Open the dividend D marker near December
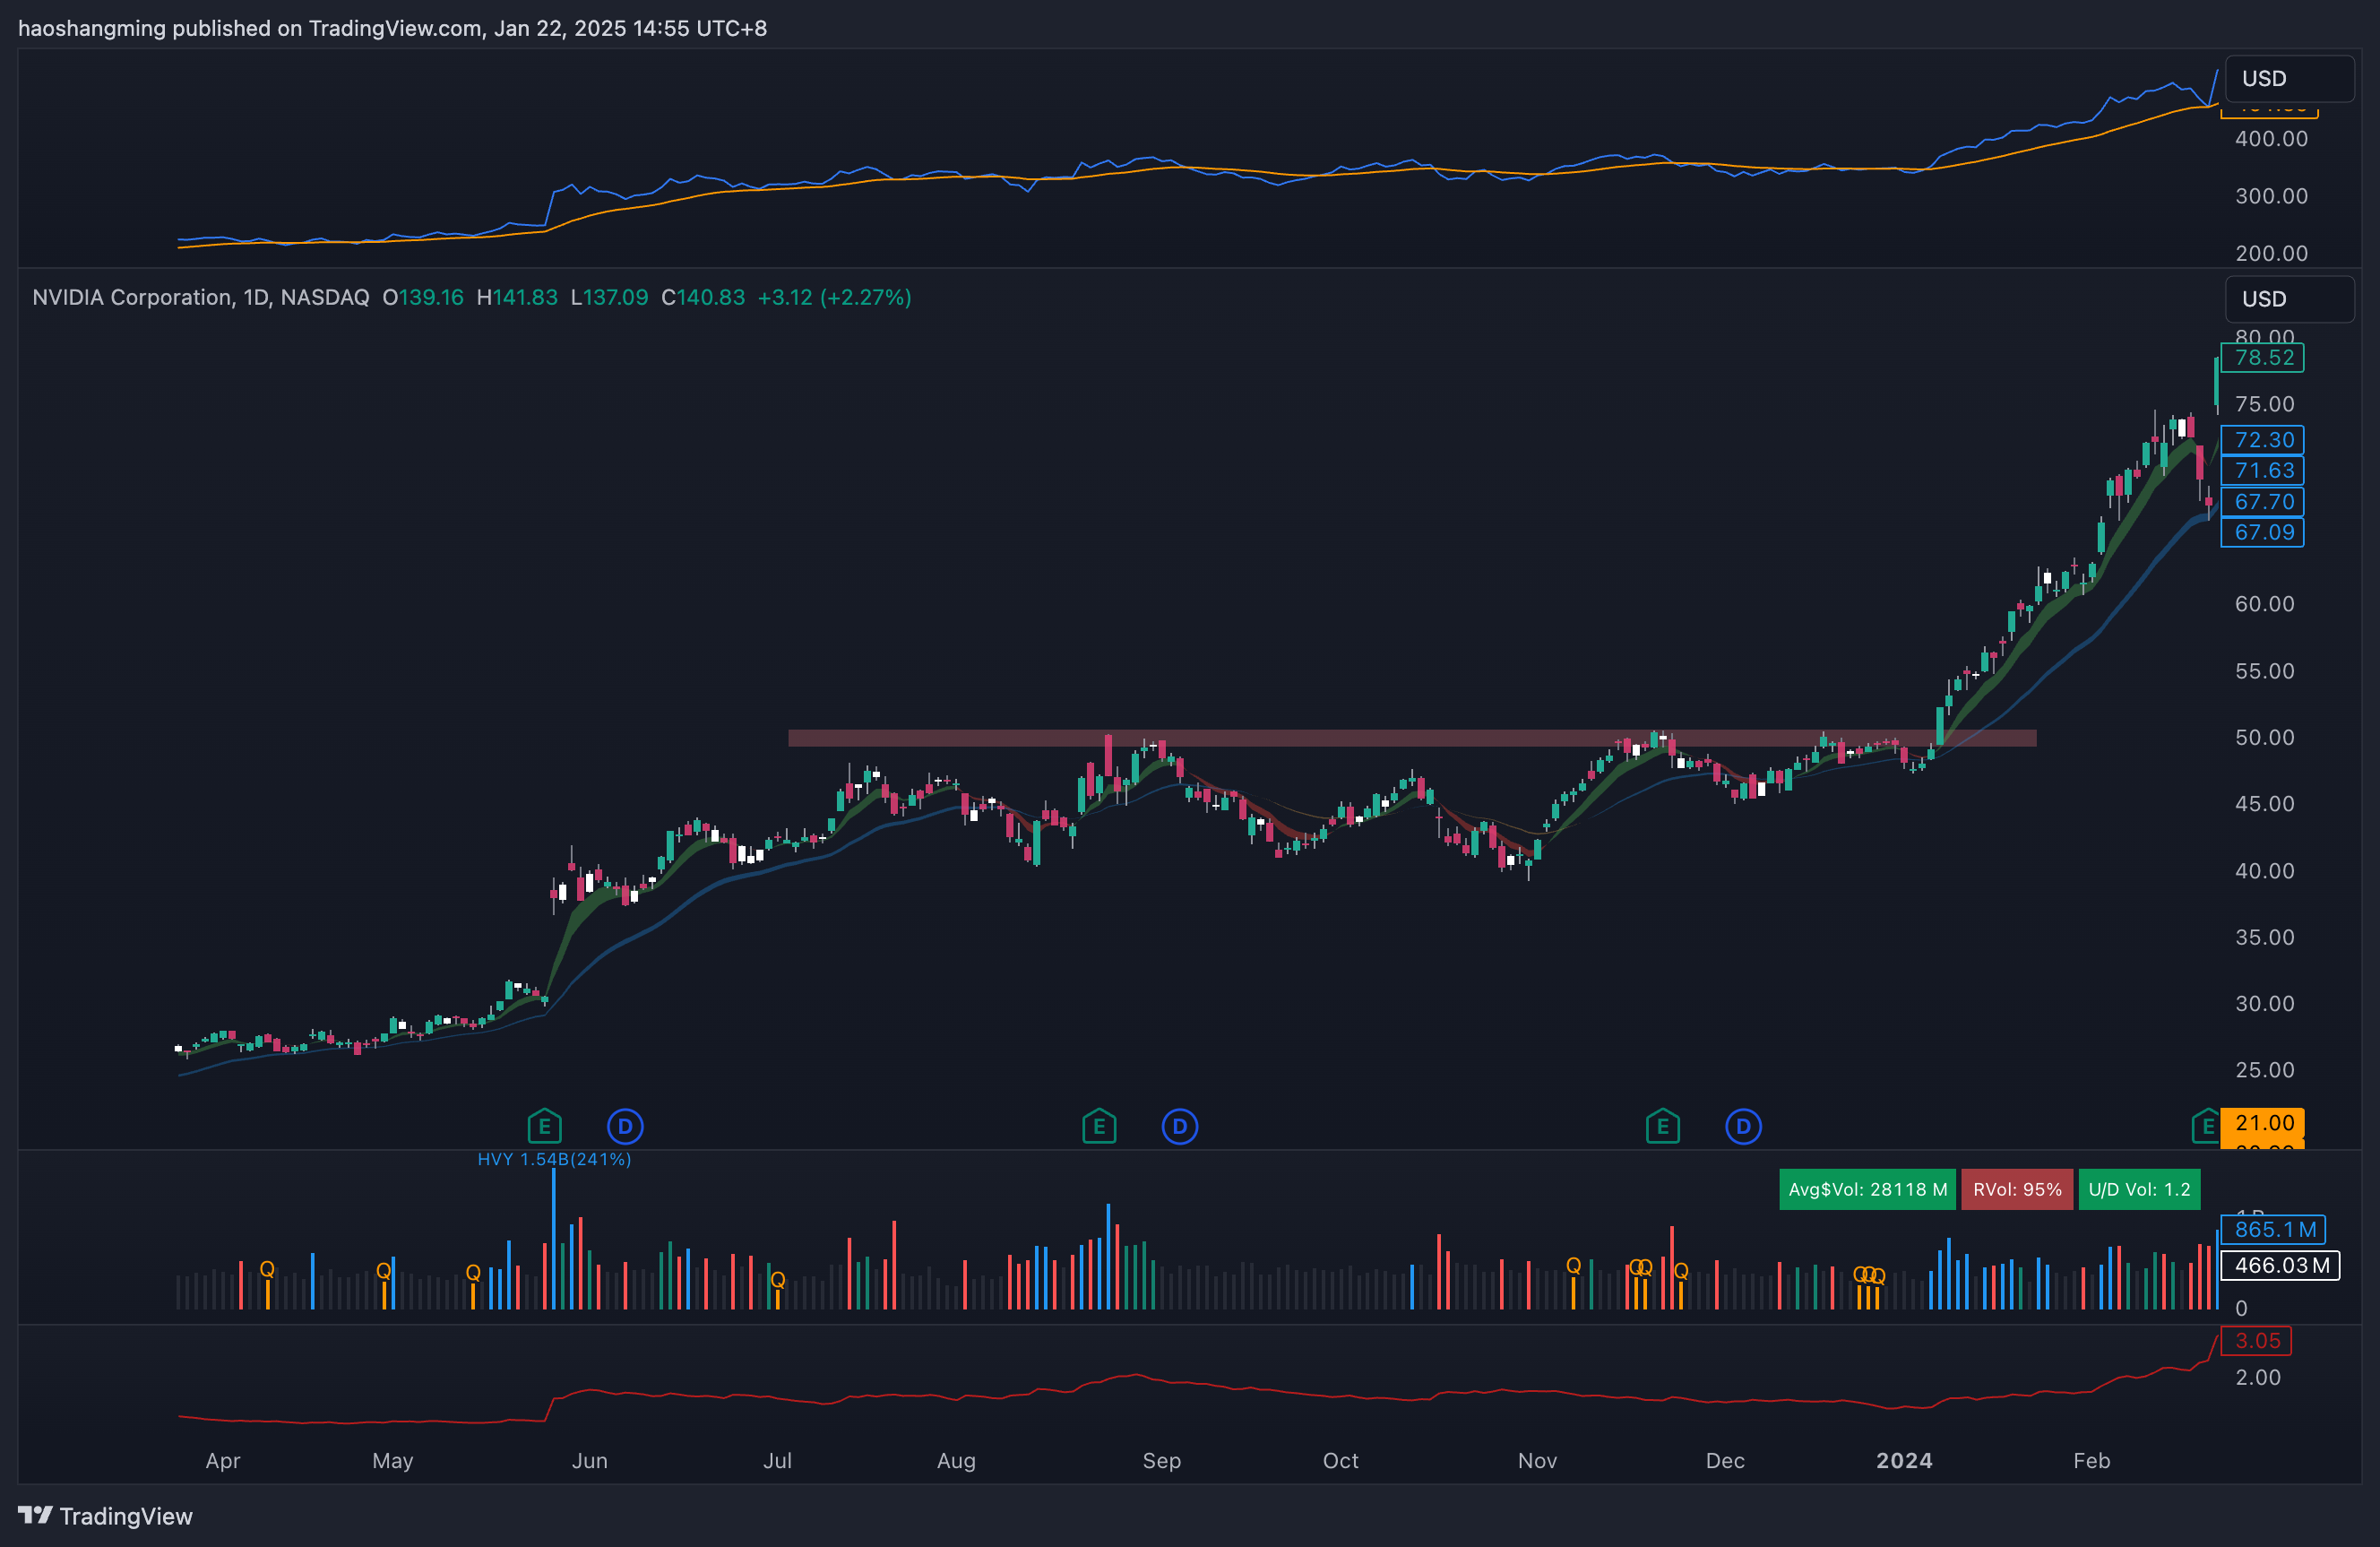Viewport: 2380px width, 1547px height. [x=1743, y=1127]
